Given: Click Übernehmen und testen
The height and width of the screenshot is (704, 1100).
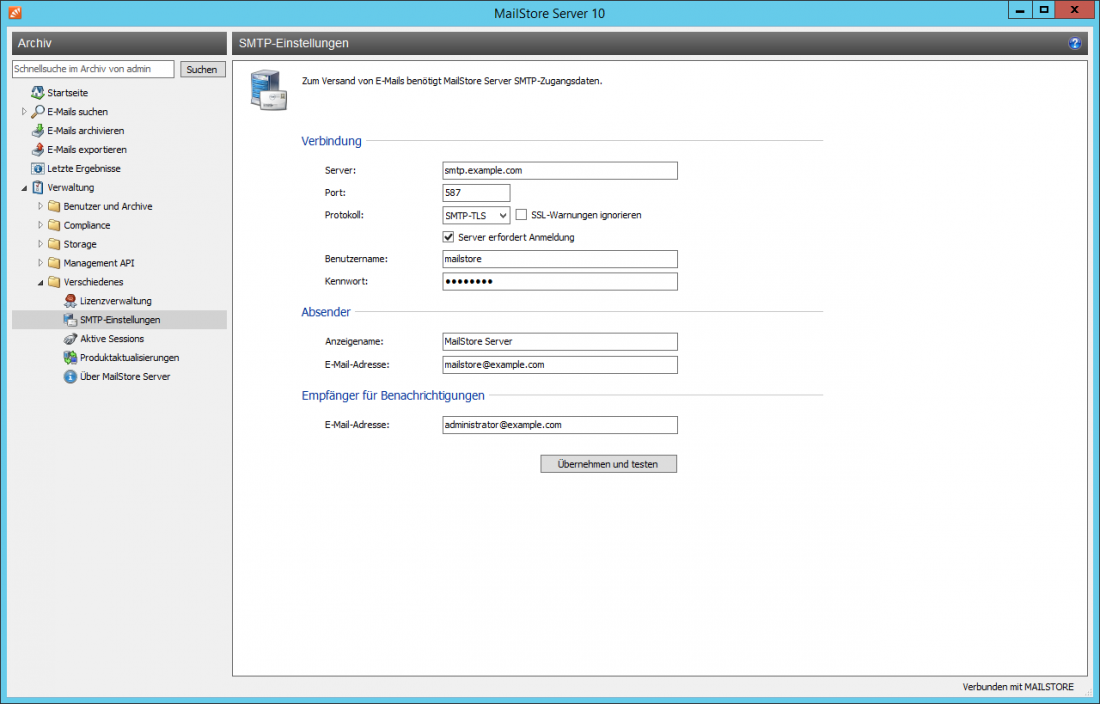Looking at the screenshot, I should coord(608,463).
